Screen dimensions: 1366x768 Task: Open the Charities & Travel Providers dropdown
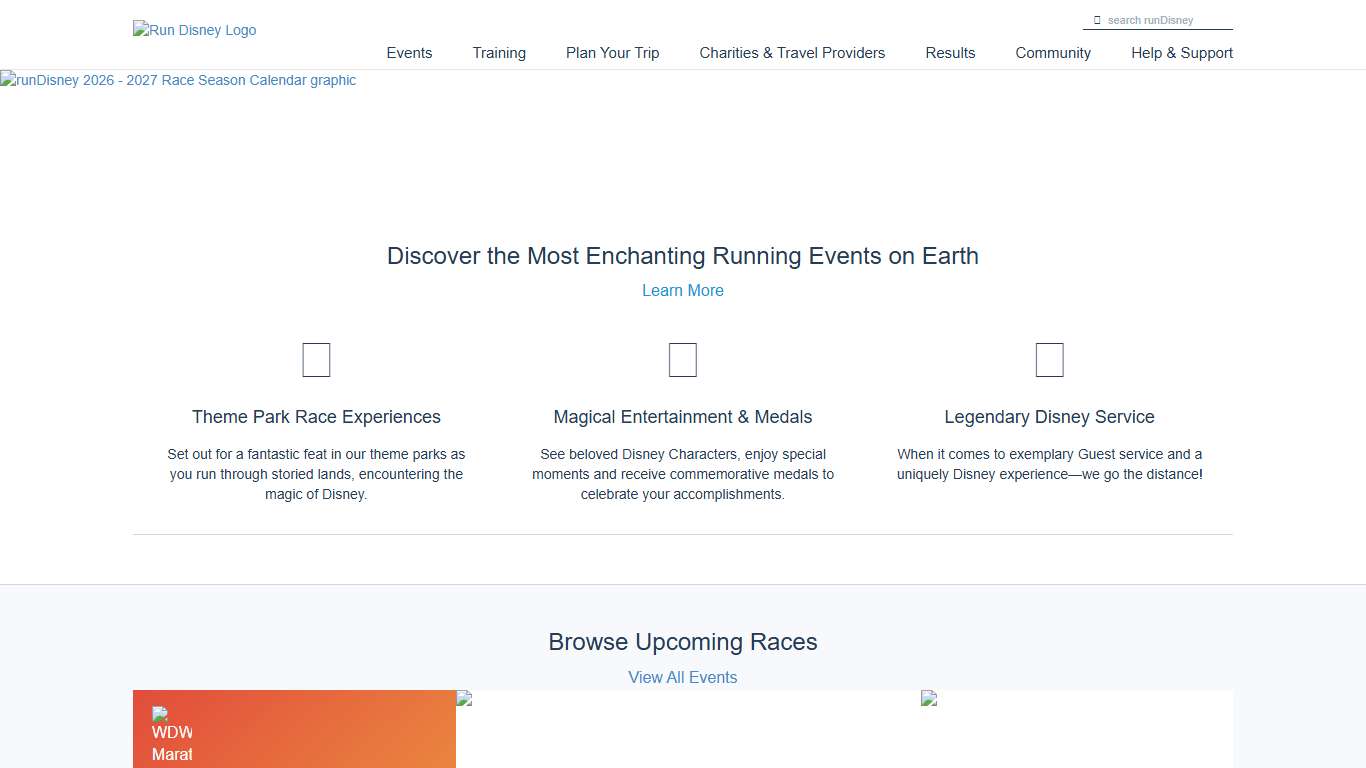tap(792, 53)
